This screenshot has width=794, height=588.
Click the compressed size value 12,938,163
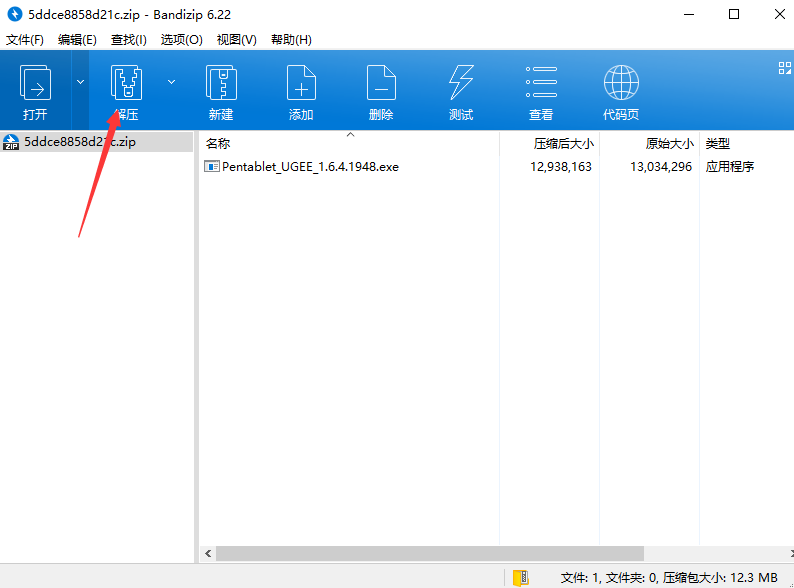point(561,167)
